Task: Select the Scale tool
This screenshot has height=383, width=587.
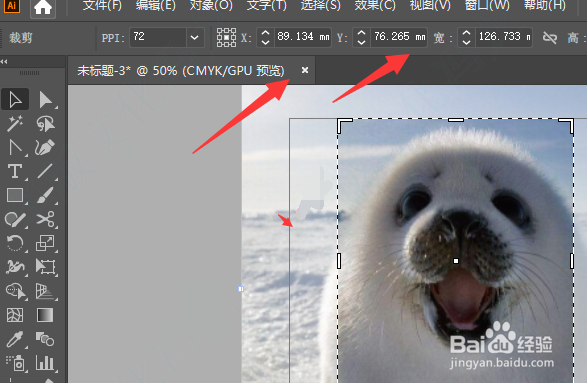Action: pos(45,243)
